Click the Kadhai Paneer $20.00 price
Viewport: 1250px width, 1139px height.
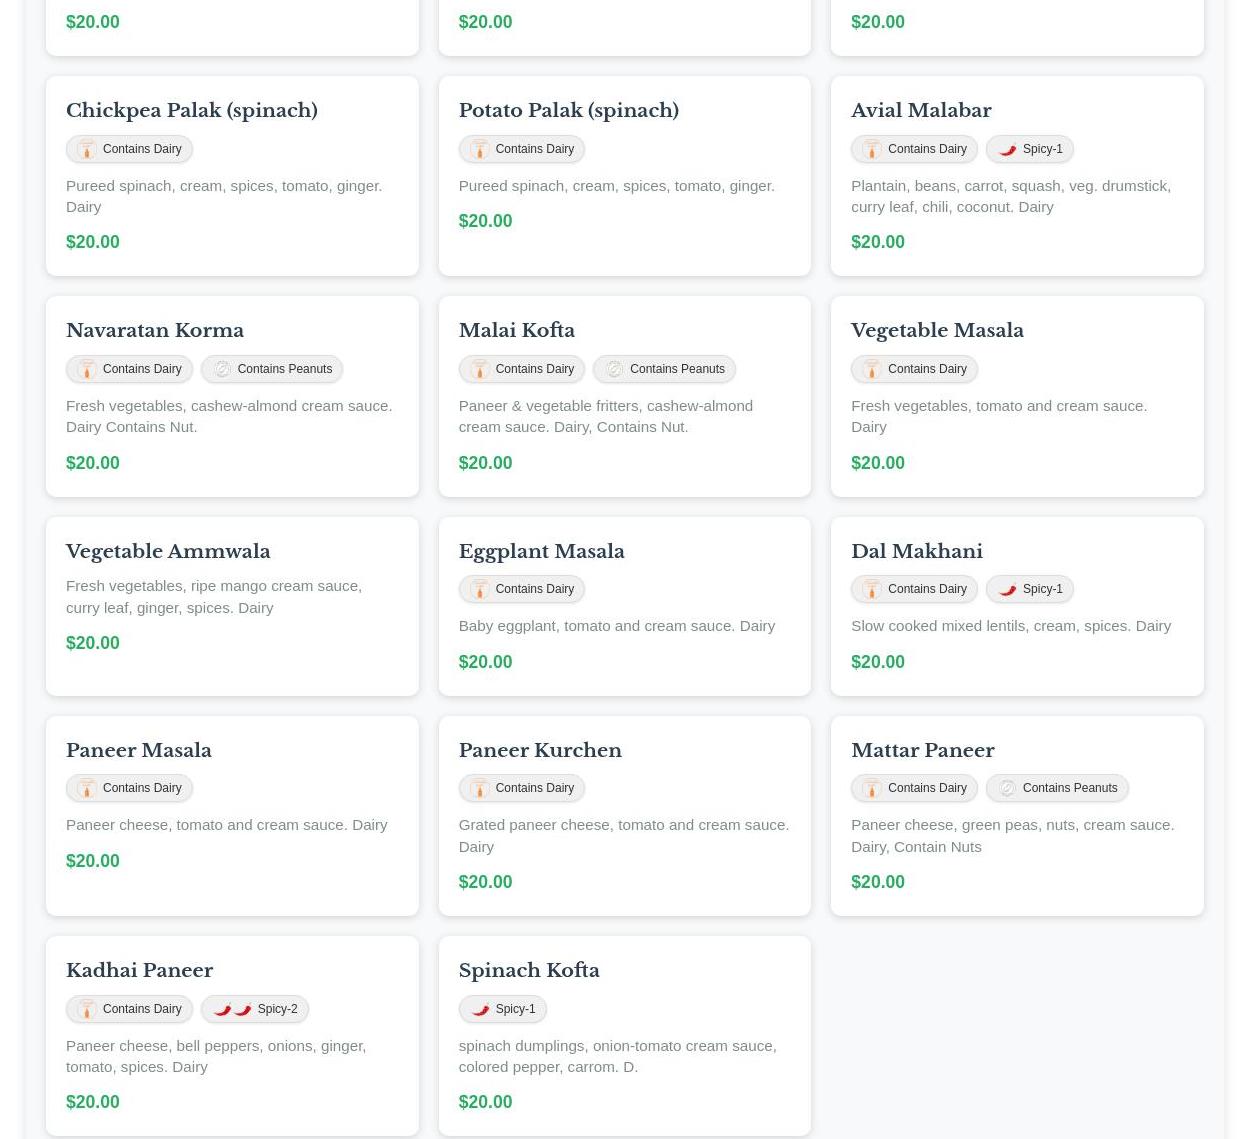click(x=92, y=1102)
